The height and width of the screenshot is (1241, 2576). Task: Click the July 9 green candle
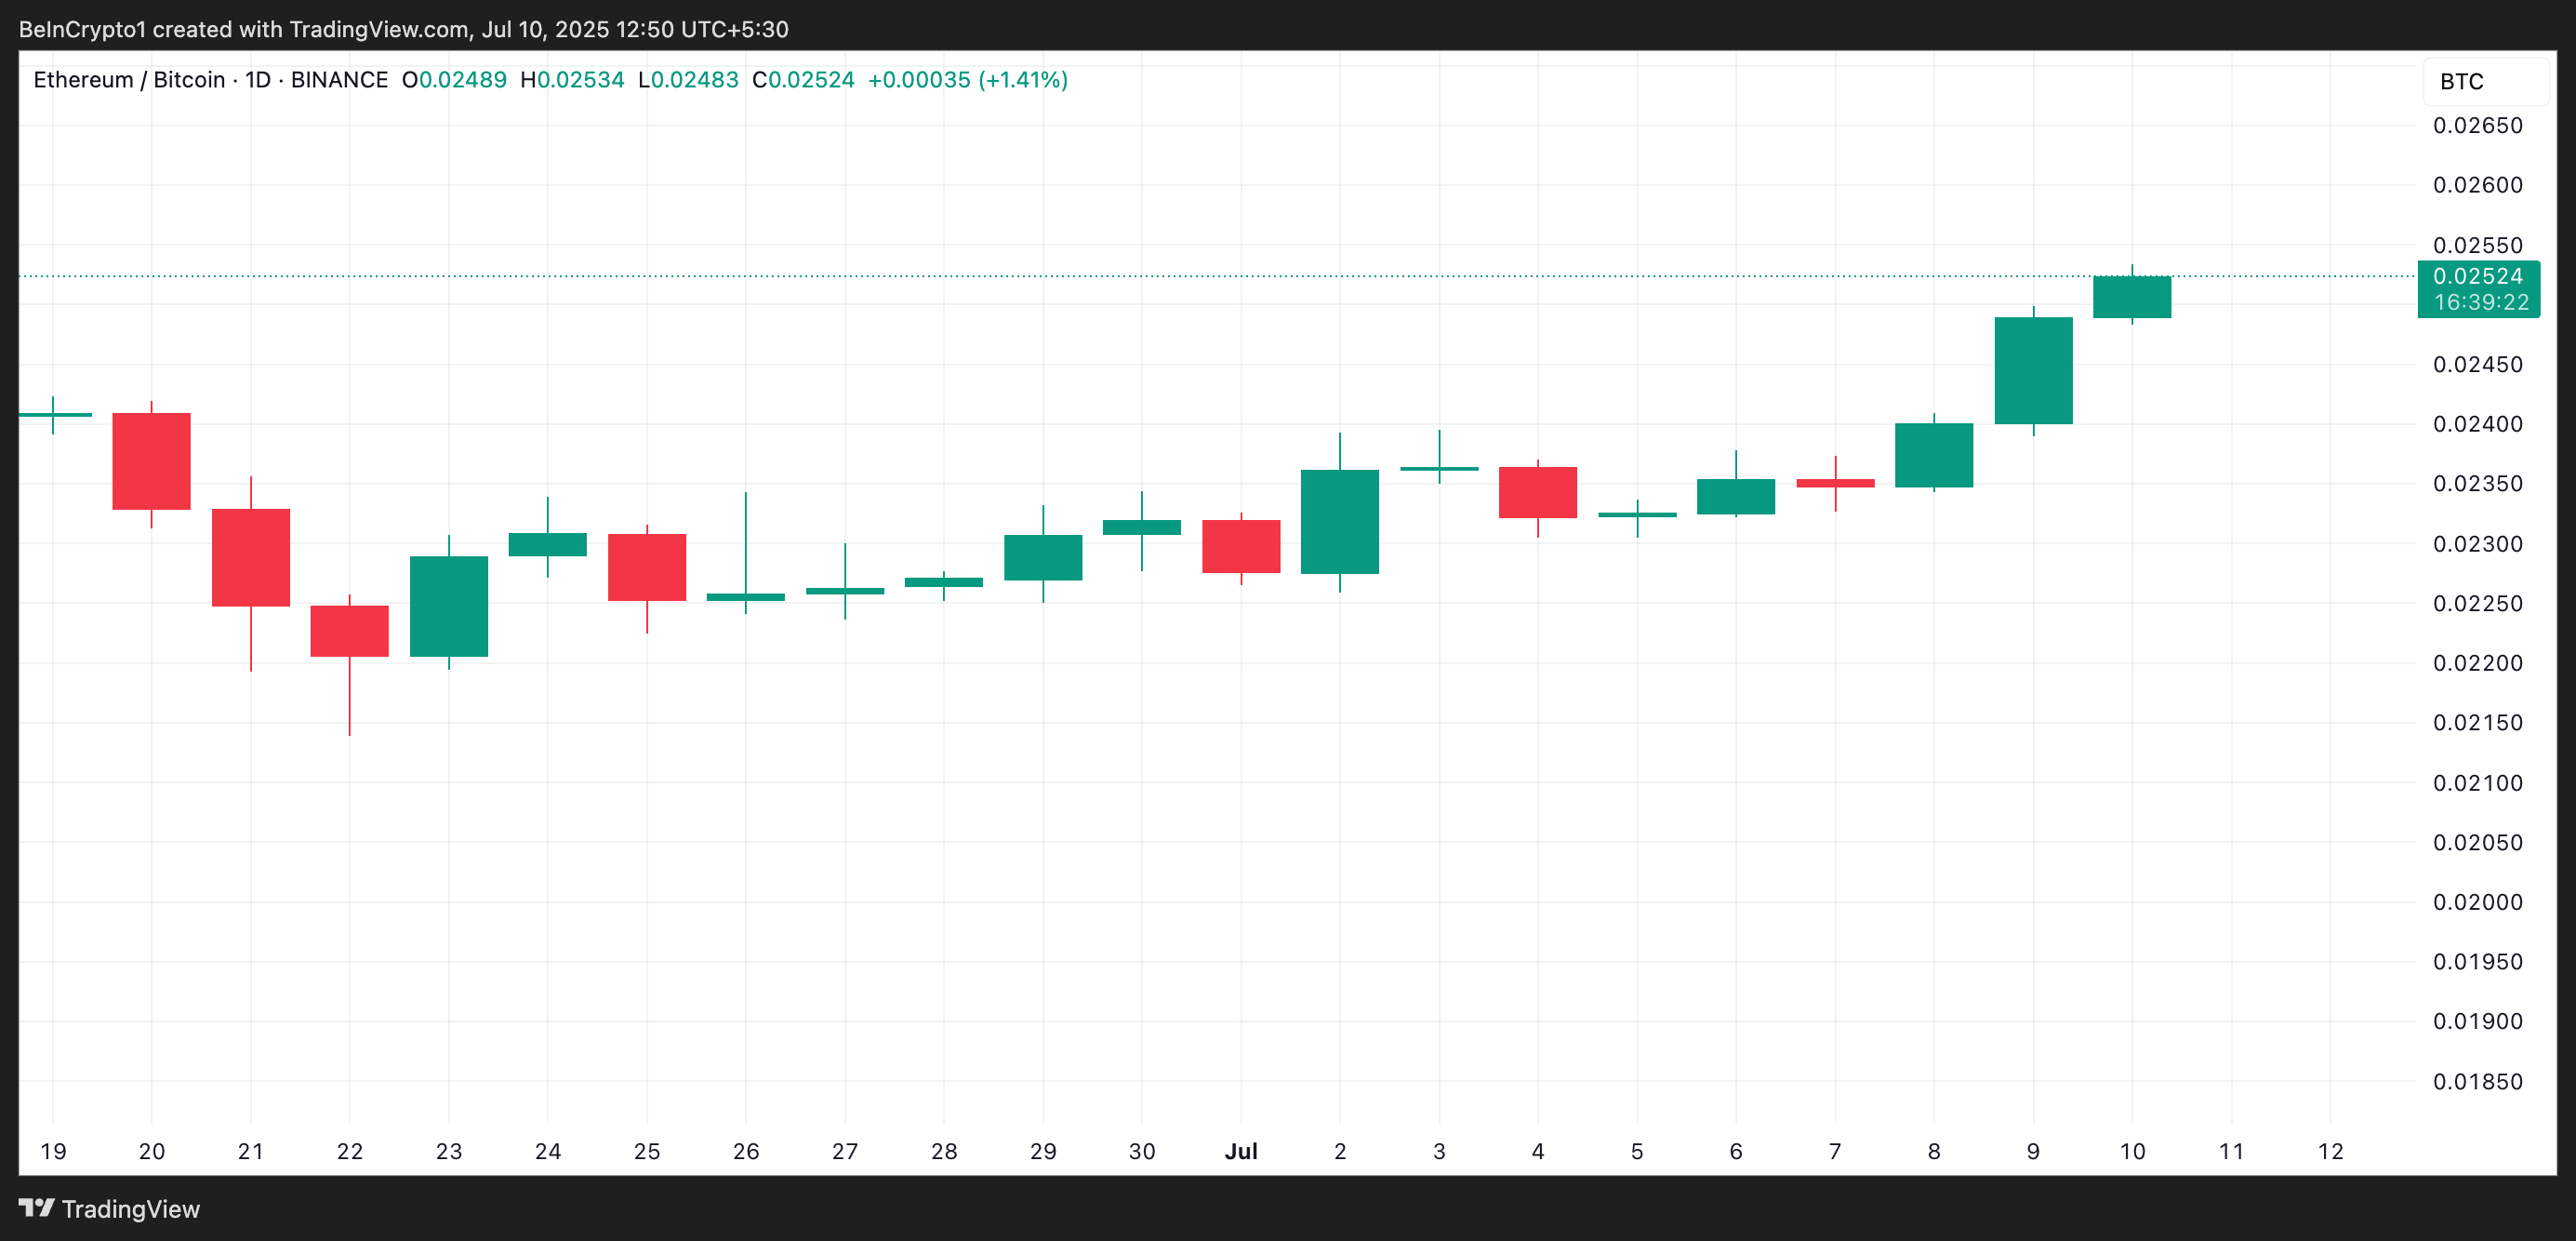coord(2033,370)
